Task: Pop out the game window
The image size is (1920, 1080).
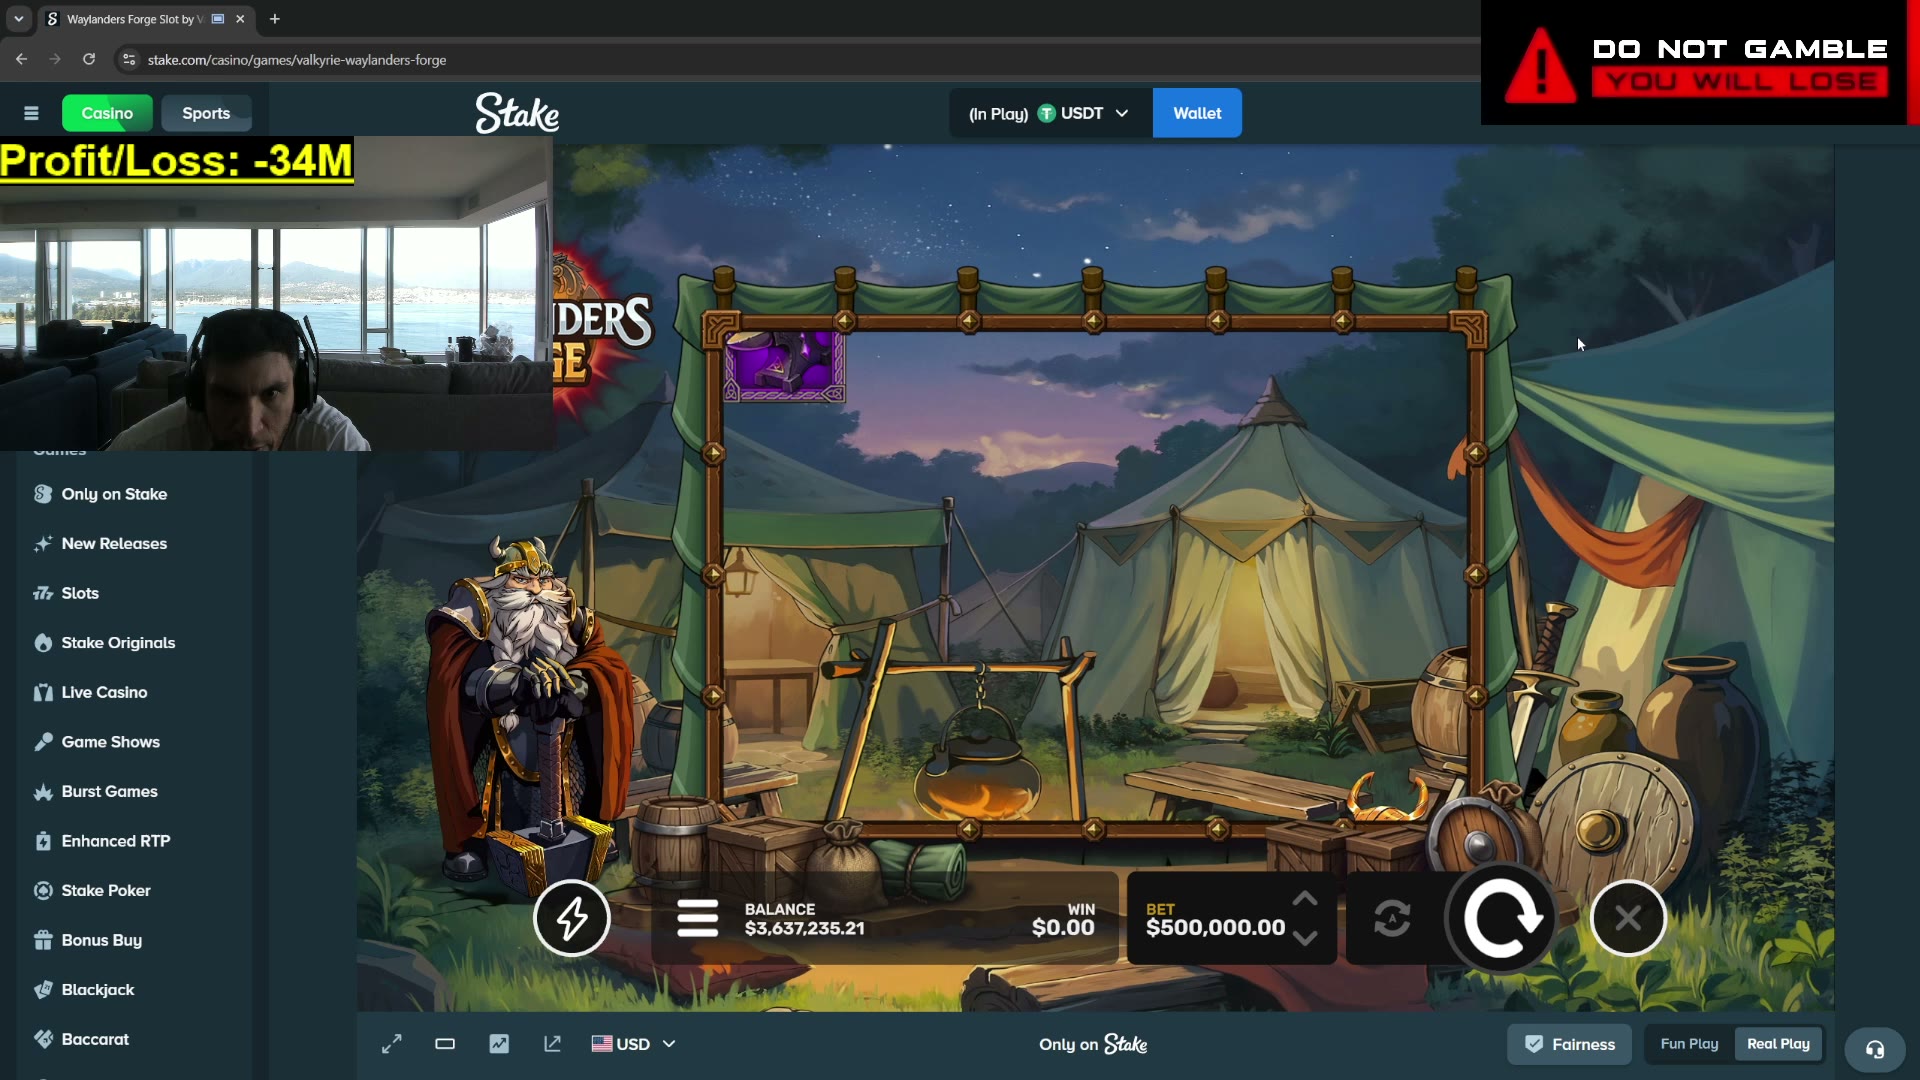Action: [x=552, y=1044]
